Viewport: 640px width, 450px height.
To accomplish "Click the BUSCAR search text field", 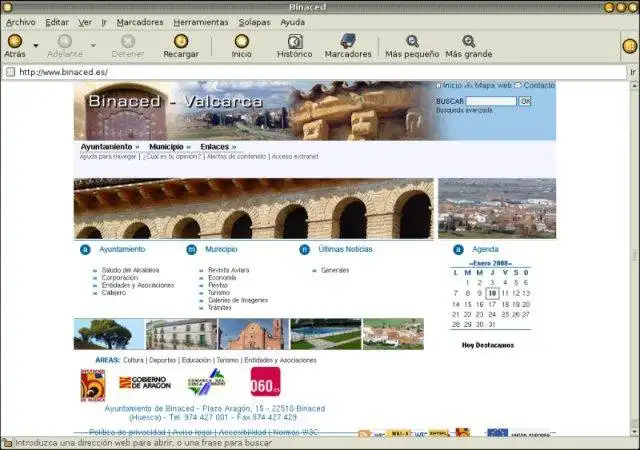I will click(x=491, y=101).
